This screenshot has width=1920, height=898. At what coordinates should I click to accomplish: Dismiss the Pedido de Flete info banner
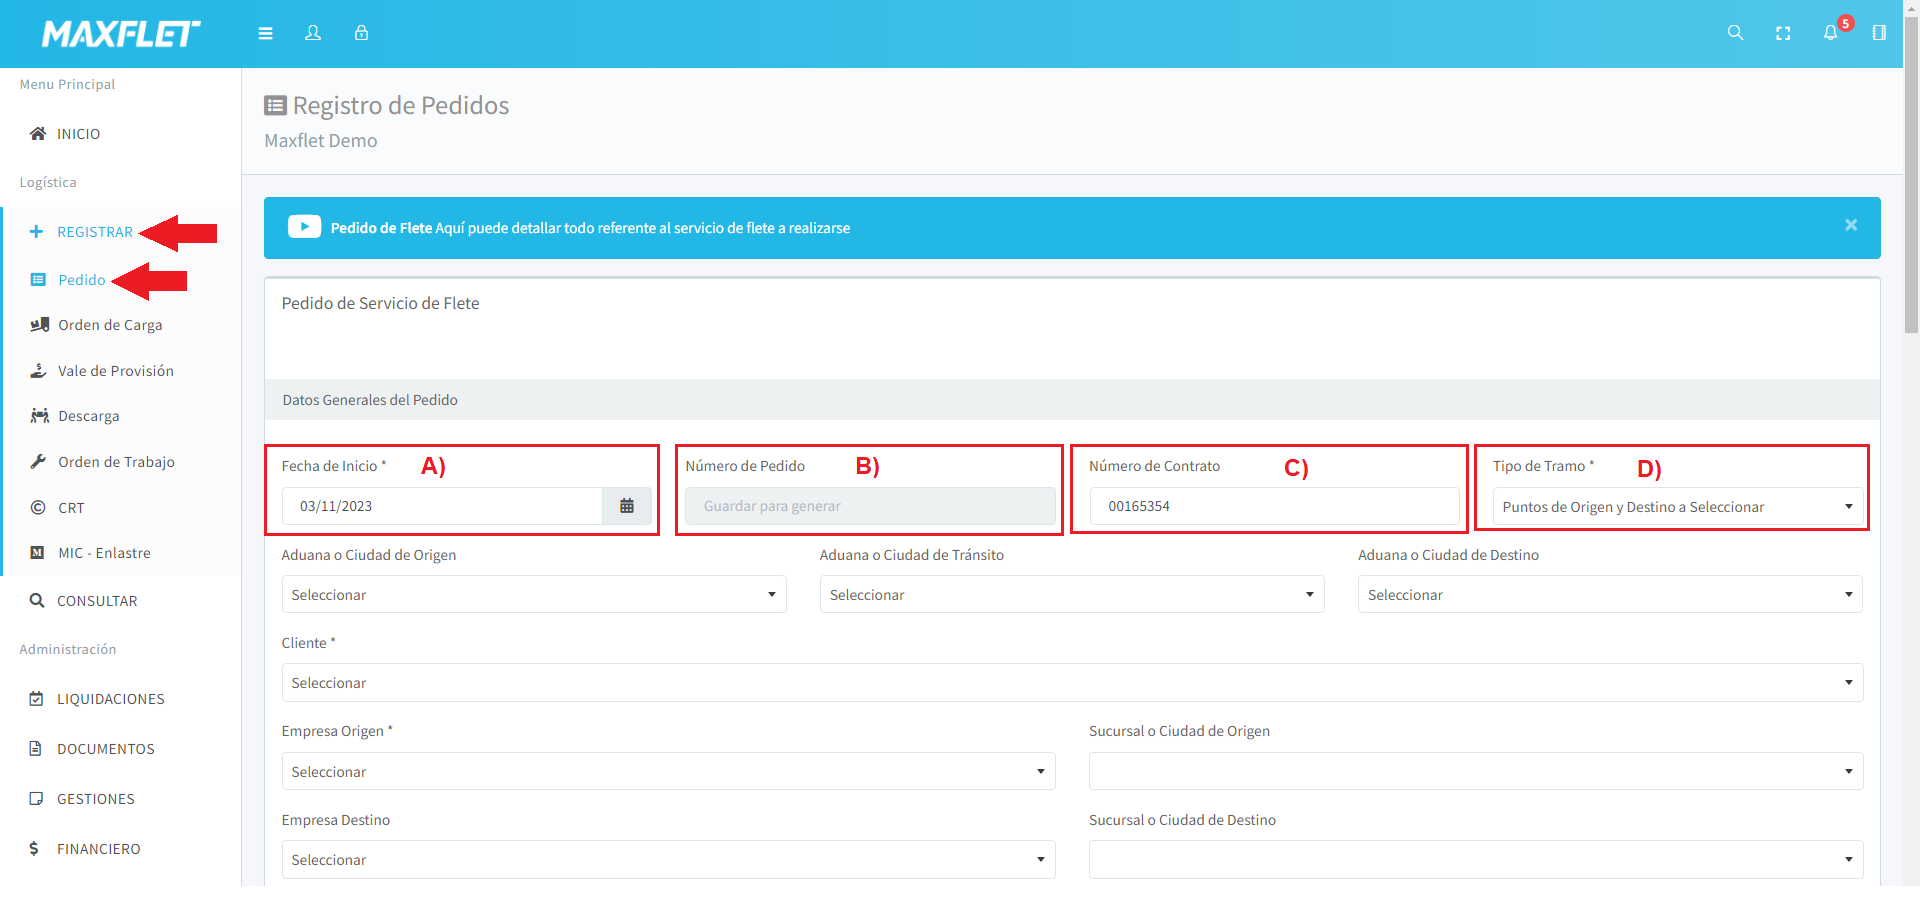(1851, 225)
